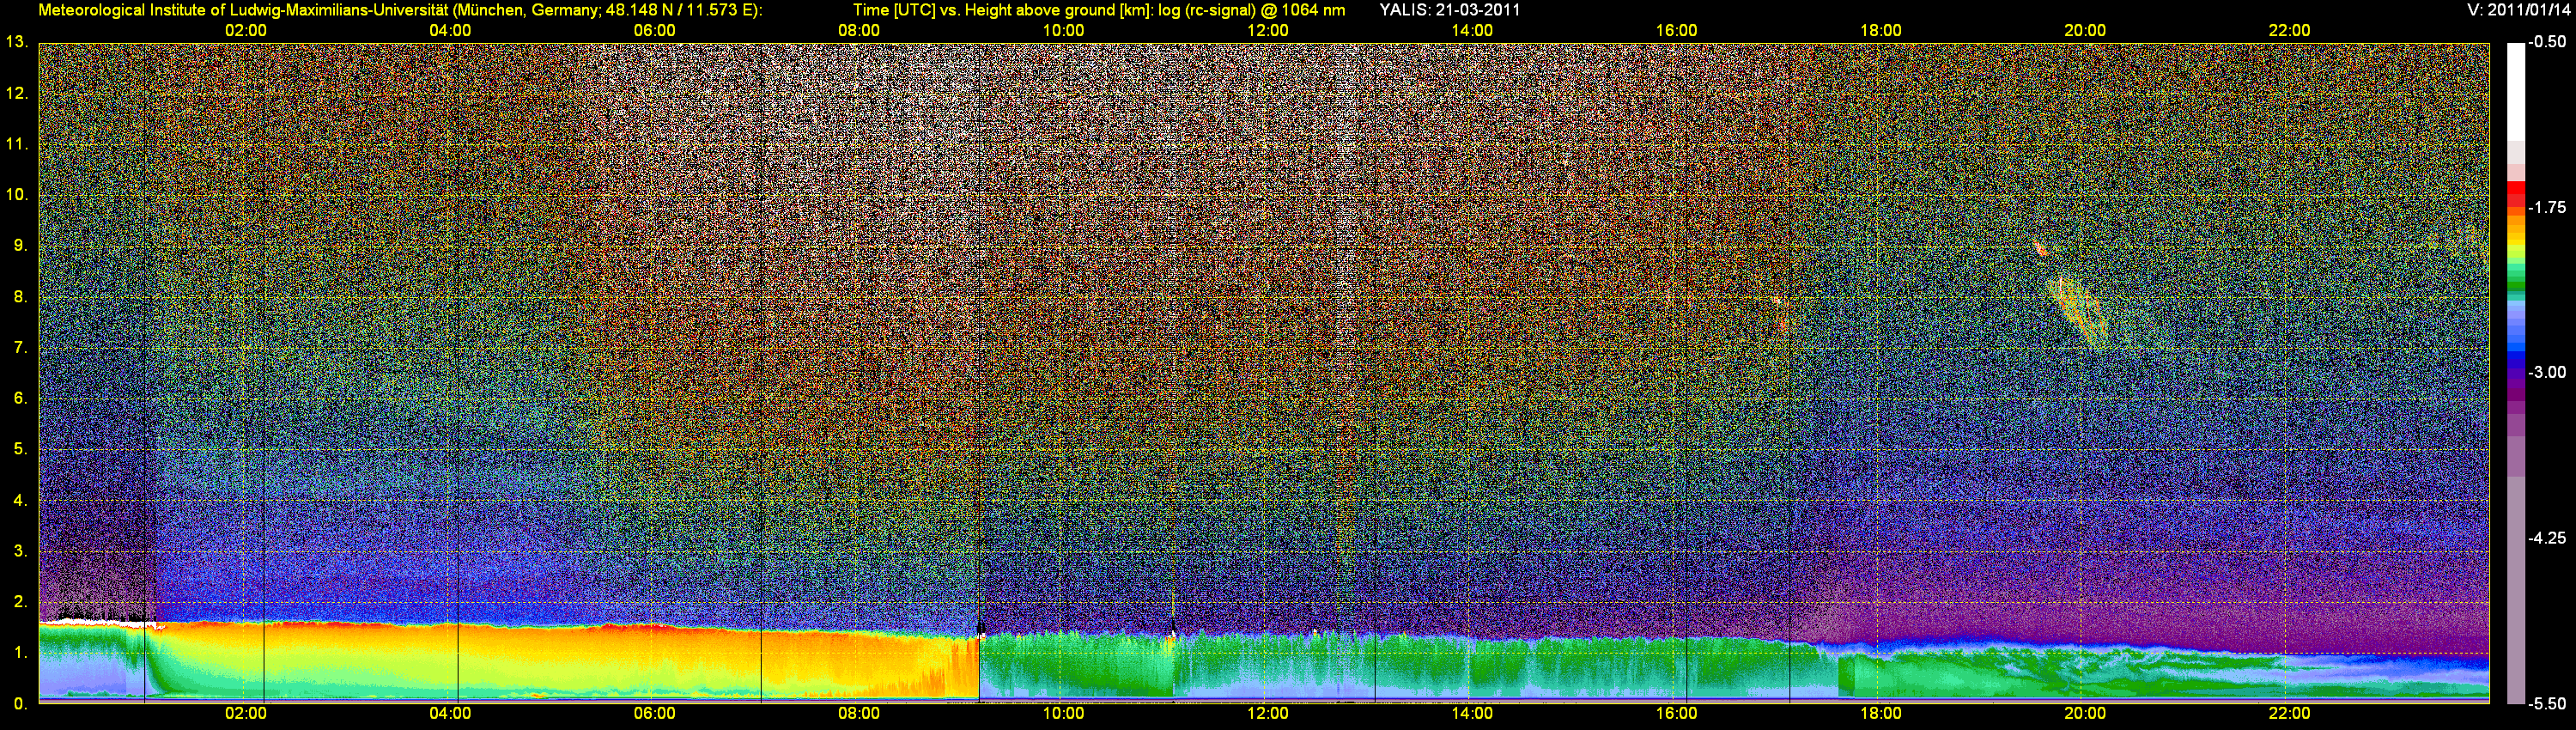
Task: Click the cirrus cloud streak near 20:00
Action: tap(2080, 312)
